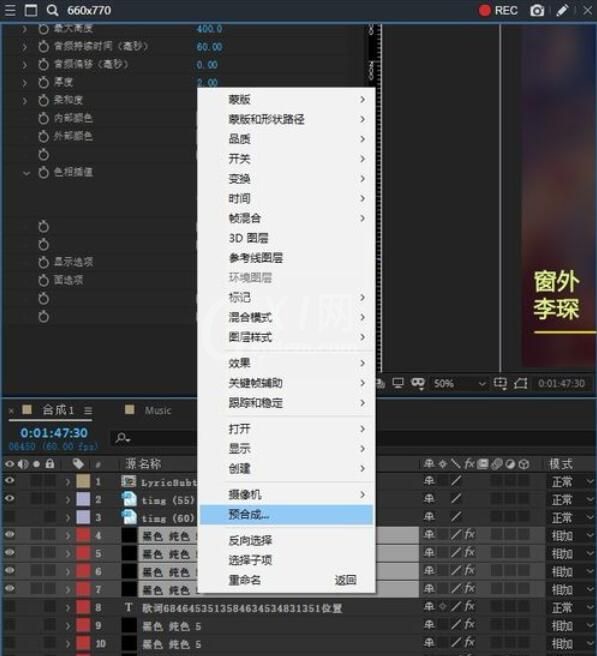Show layer 3 timg (60) via eye box

(x=9, y=517)
